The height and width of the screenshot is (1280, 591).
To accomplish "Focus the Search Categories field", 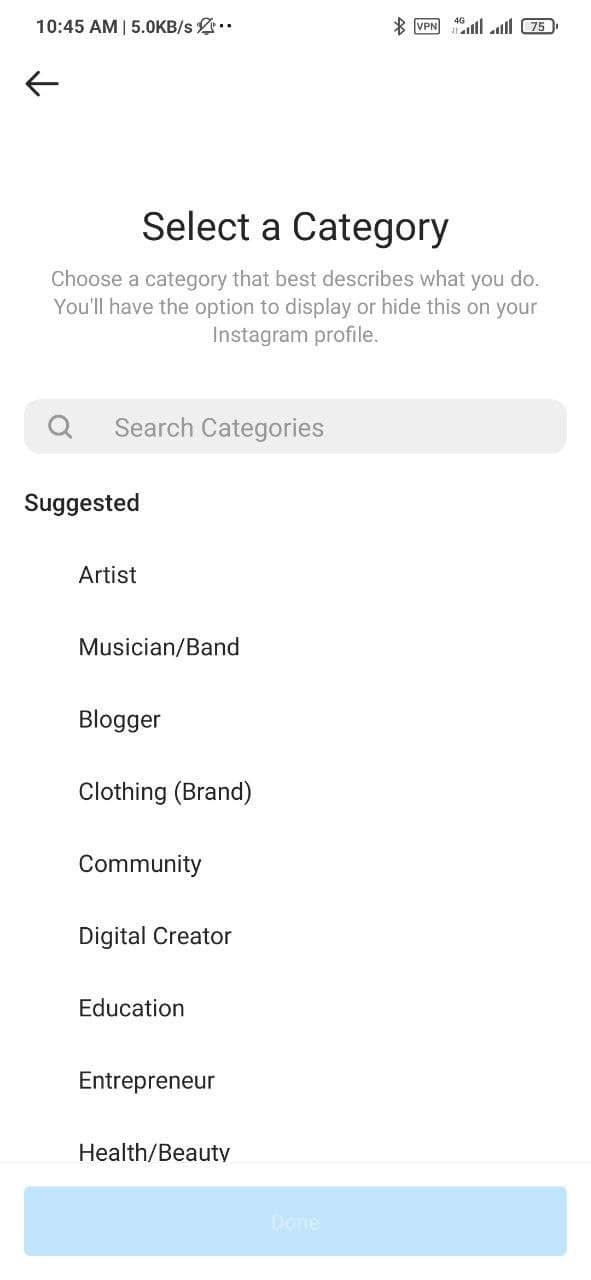I will [x=295, y=427].
